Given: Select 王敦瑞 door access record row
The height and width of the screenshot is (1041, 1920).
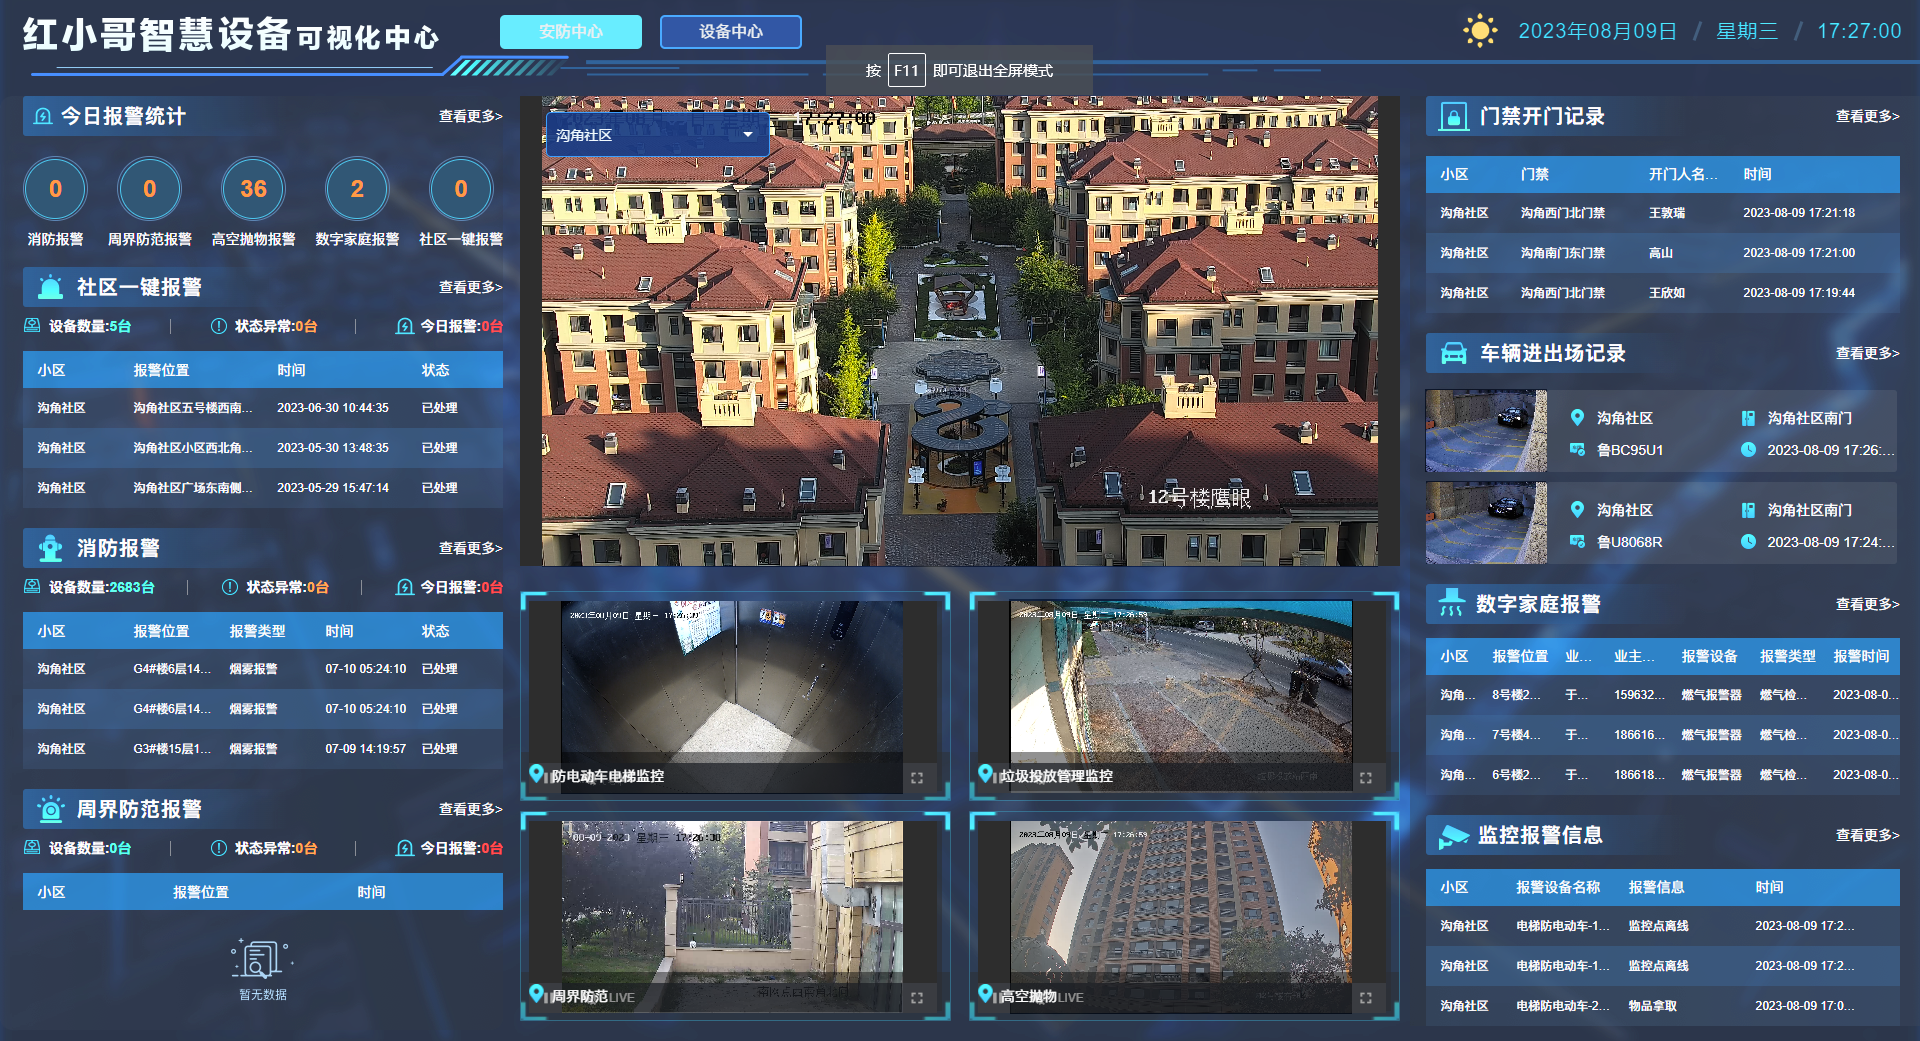Looking at the screenshot, I should (1662, 213).
